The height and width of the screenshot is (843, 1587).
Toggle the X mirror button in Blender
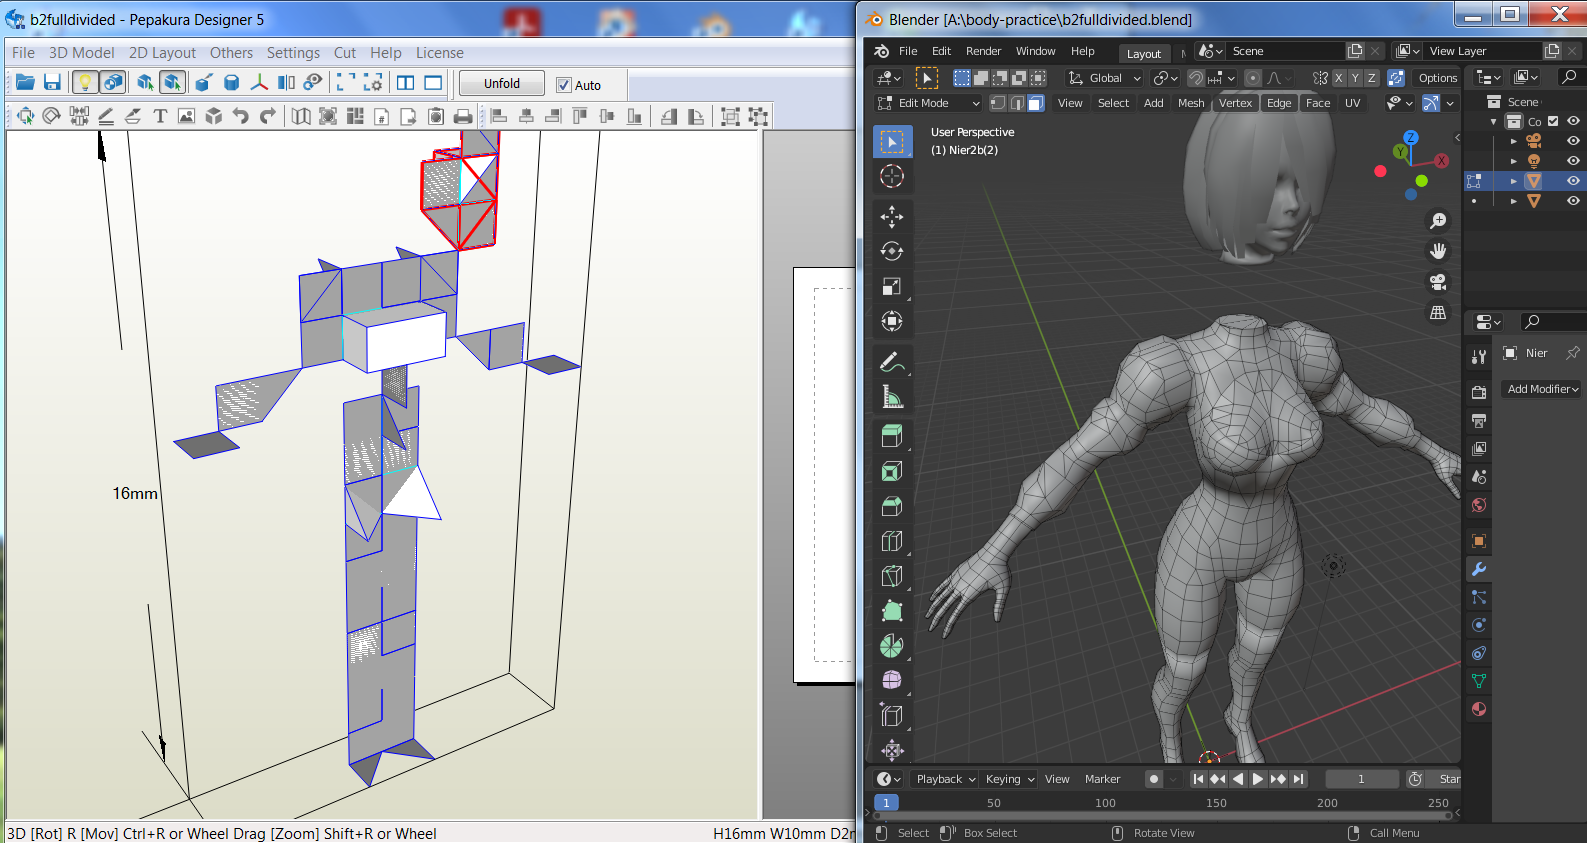[x=1338, y=78]
